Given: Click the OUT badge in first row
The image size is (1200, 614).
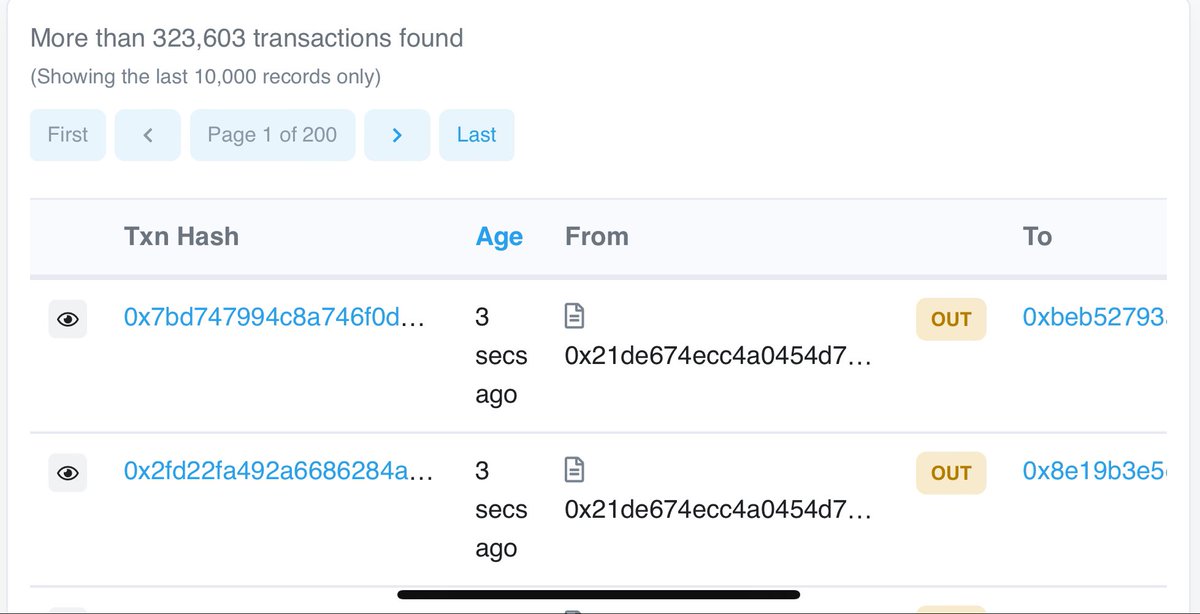Looking at the screenshot, I should tap(951, 319).
